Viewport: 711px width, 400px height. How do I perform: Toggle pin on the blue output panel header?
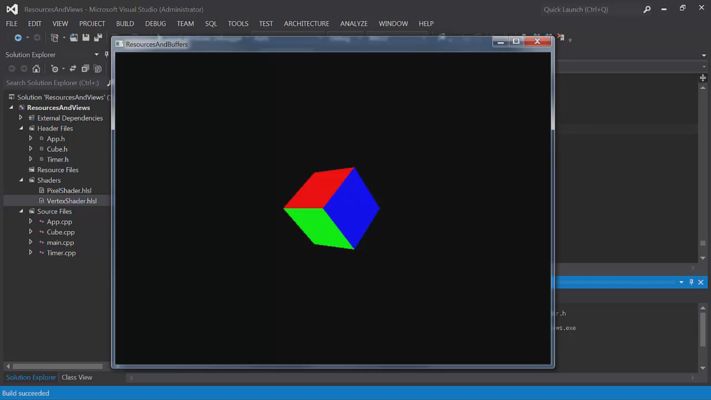click(x=691, y=282)
